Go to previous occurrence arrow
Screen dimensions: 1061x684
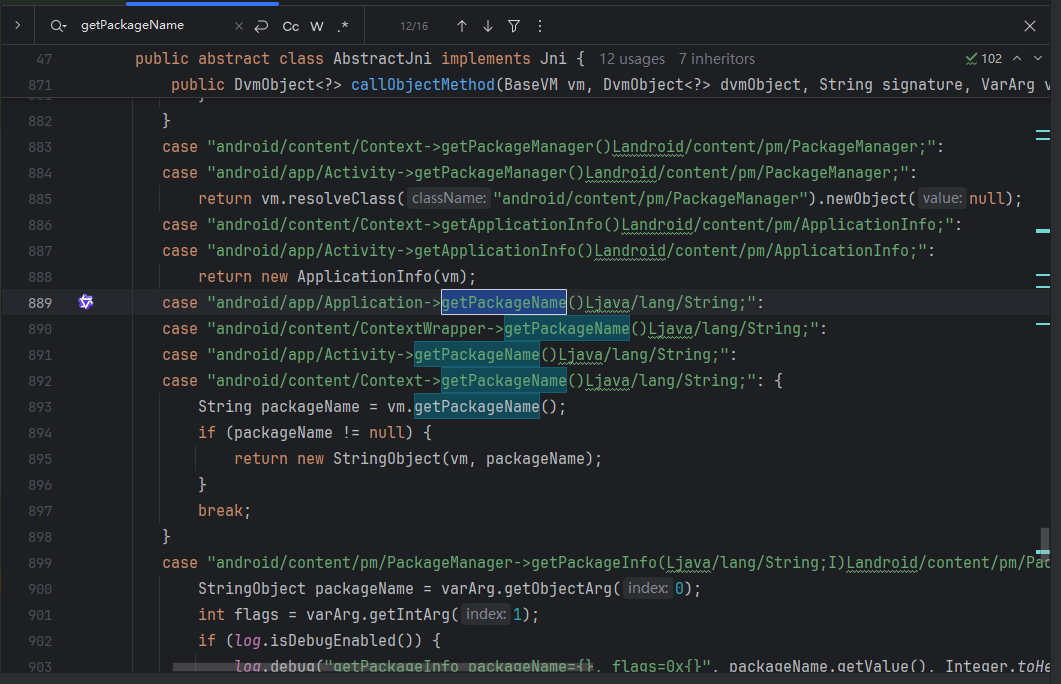pyautogui.click(x=461, y=26)
